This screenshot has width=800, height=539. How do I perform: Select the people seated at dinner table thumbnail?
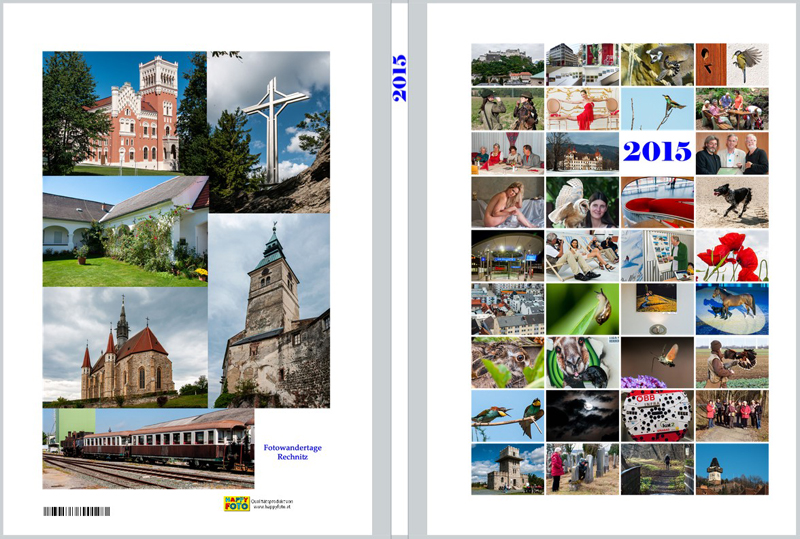tap(508, 153)
